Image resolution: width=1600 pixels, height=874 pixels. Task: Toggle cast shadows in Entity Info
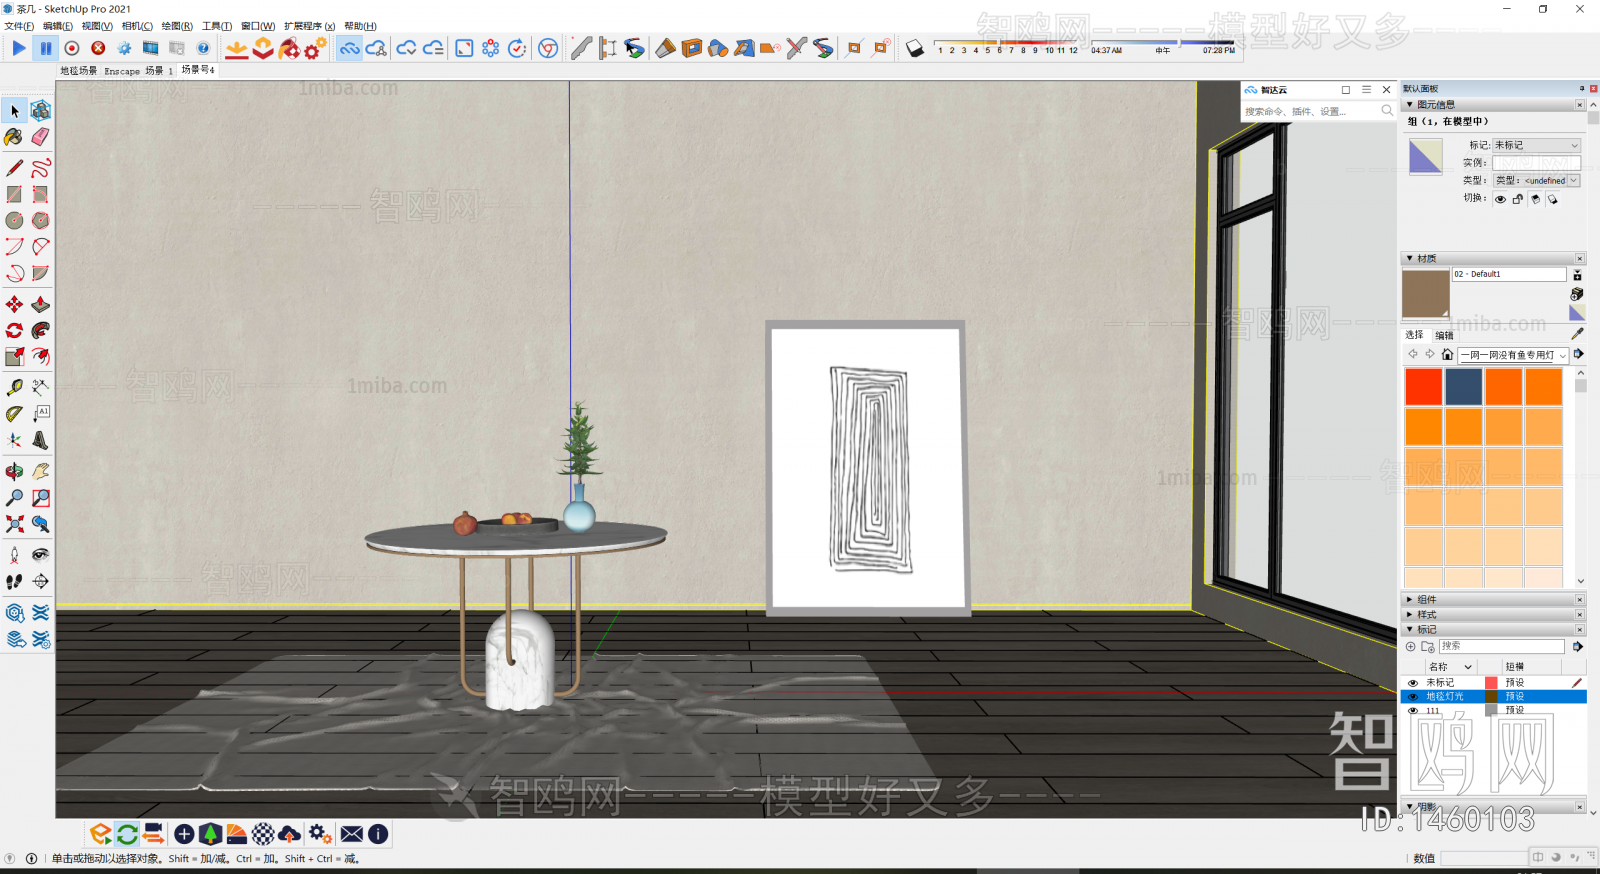pyautogui.click(x=1536, y=199)
